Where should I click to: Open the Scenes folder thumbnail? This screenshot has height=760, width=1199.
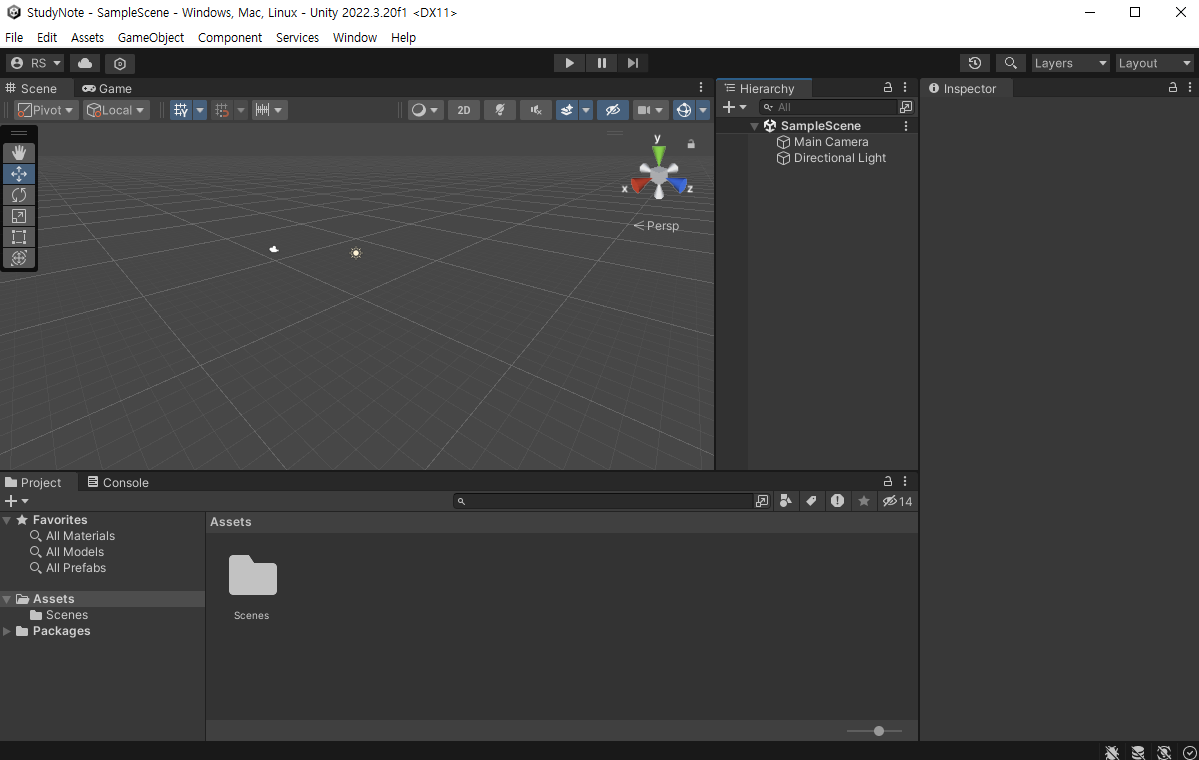tap(252, 575)
